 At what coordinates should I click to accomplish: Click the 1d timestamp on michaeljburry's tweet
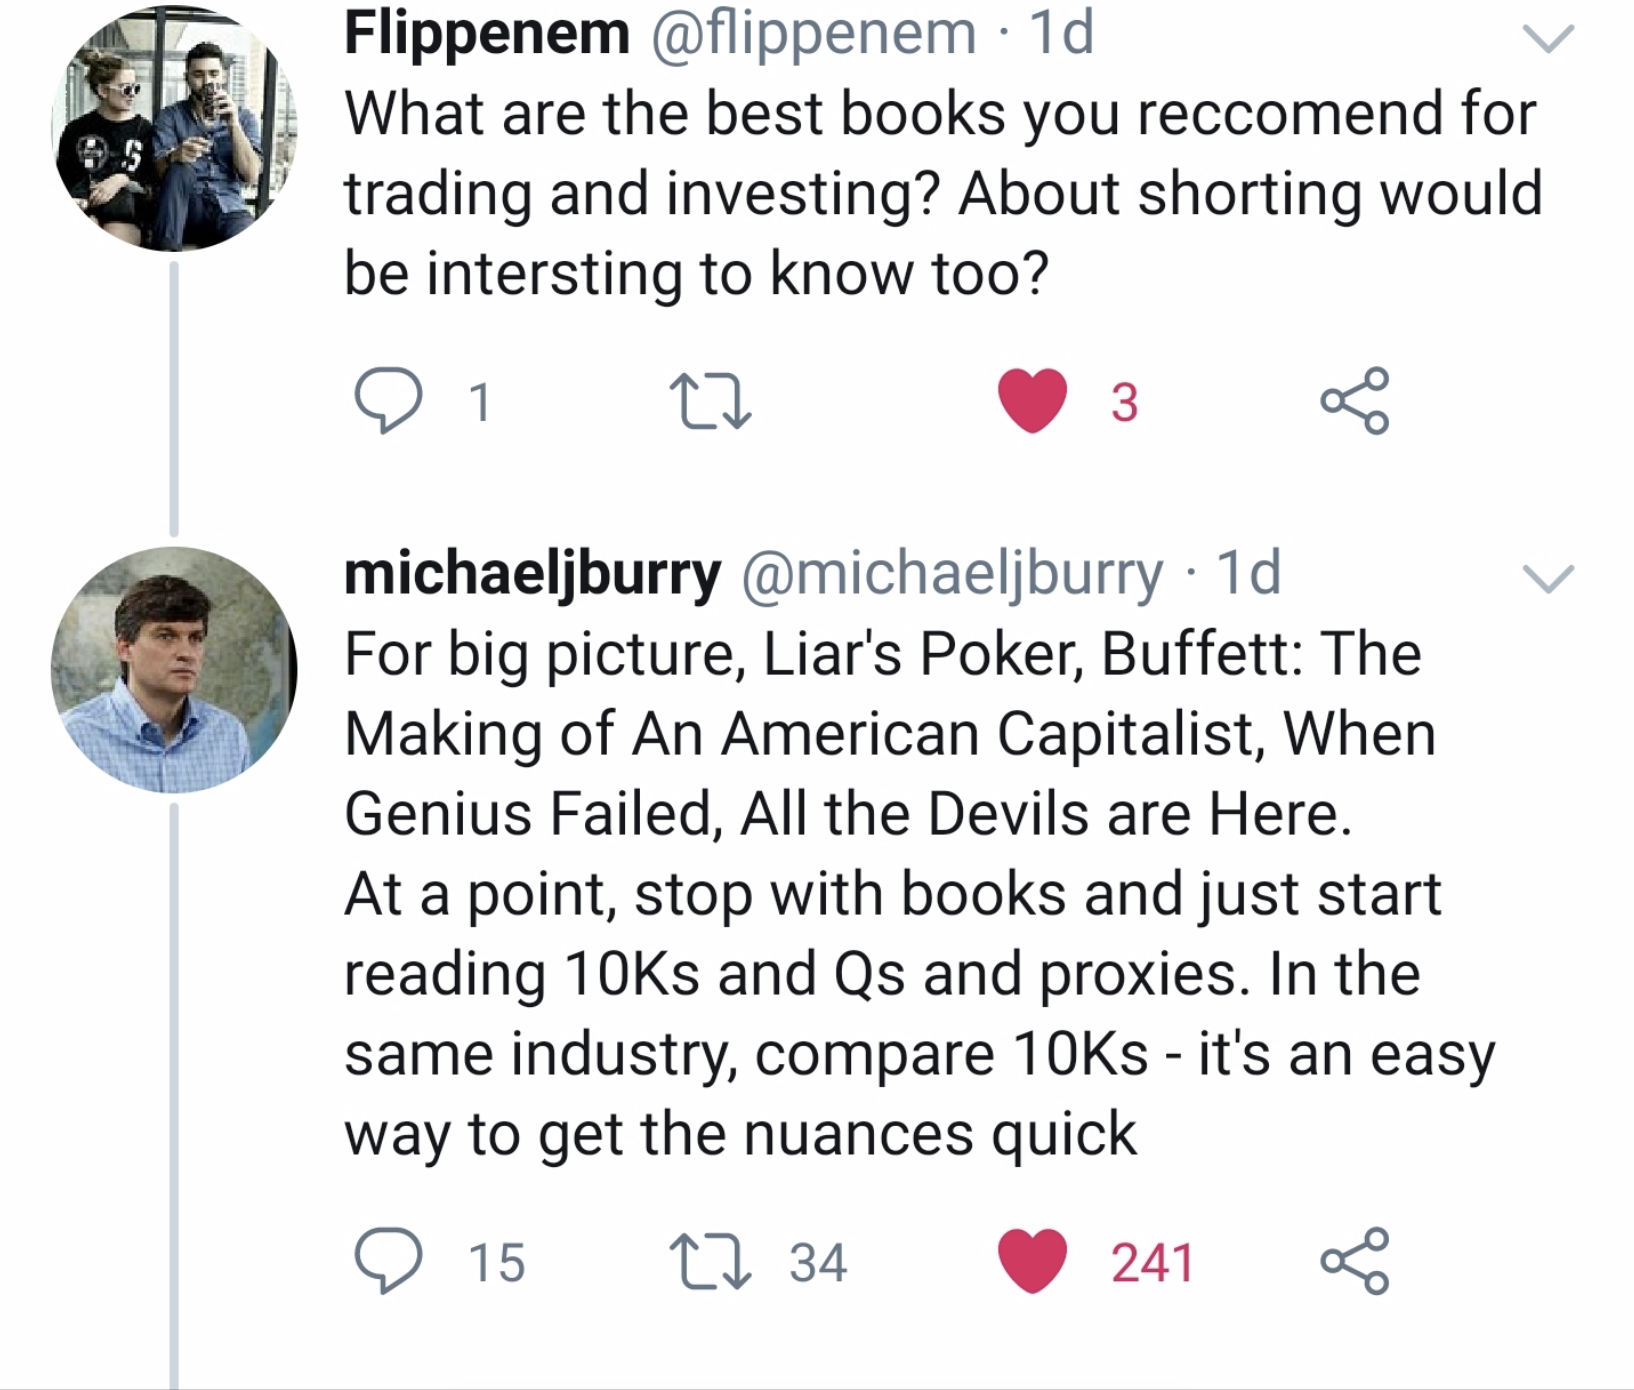[1248, 574]
